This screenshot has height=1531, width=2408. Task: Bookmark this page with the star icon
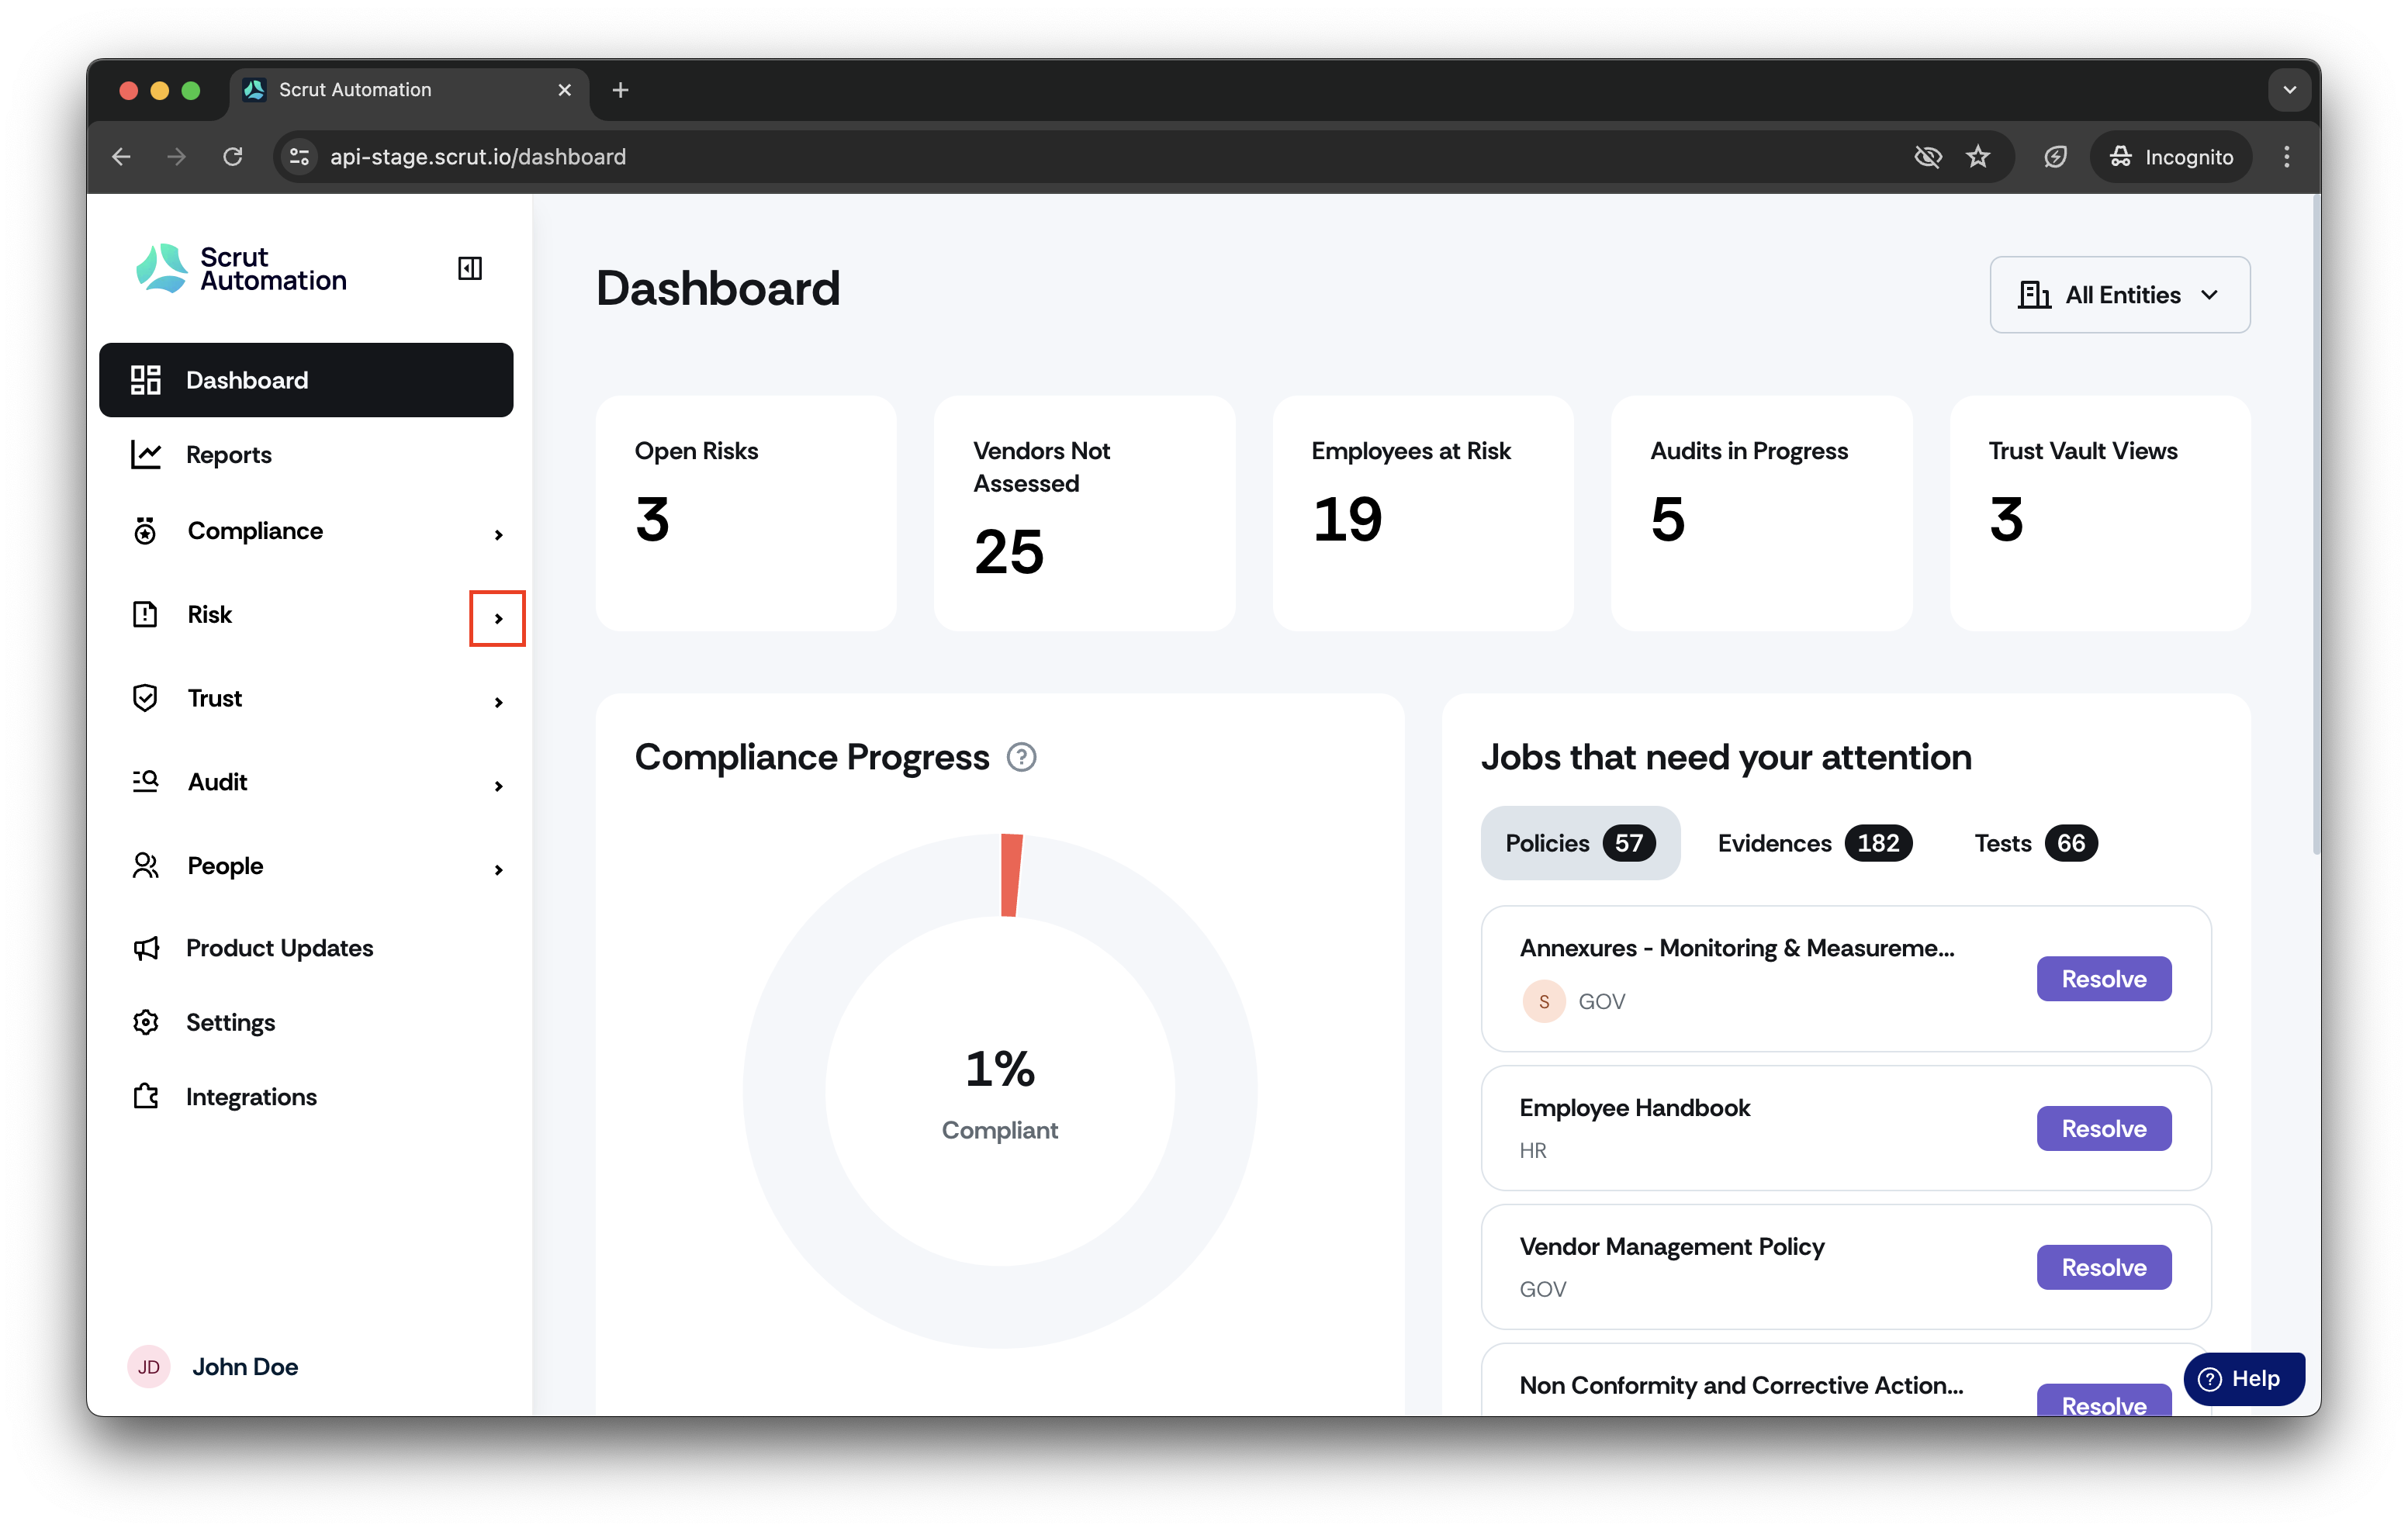tap(1978, 157)
